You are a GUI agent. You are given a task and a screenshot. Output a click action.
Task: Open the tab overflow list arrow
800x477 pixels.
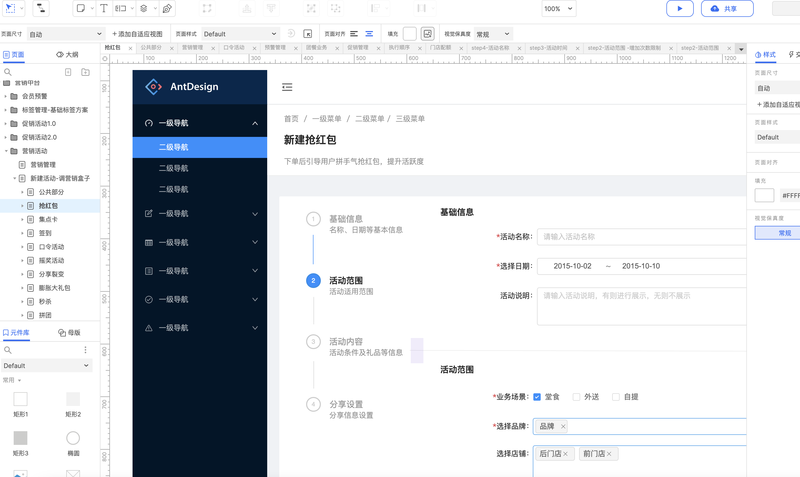pos(741,49)
